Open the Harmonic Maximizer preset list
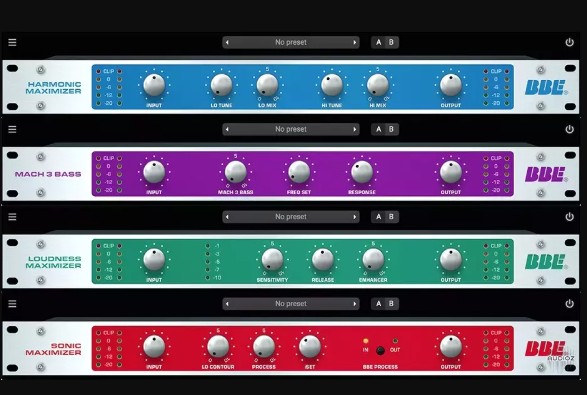 tap(291, 42)
